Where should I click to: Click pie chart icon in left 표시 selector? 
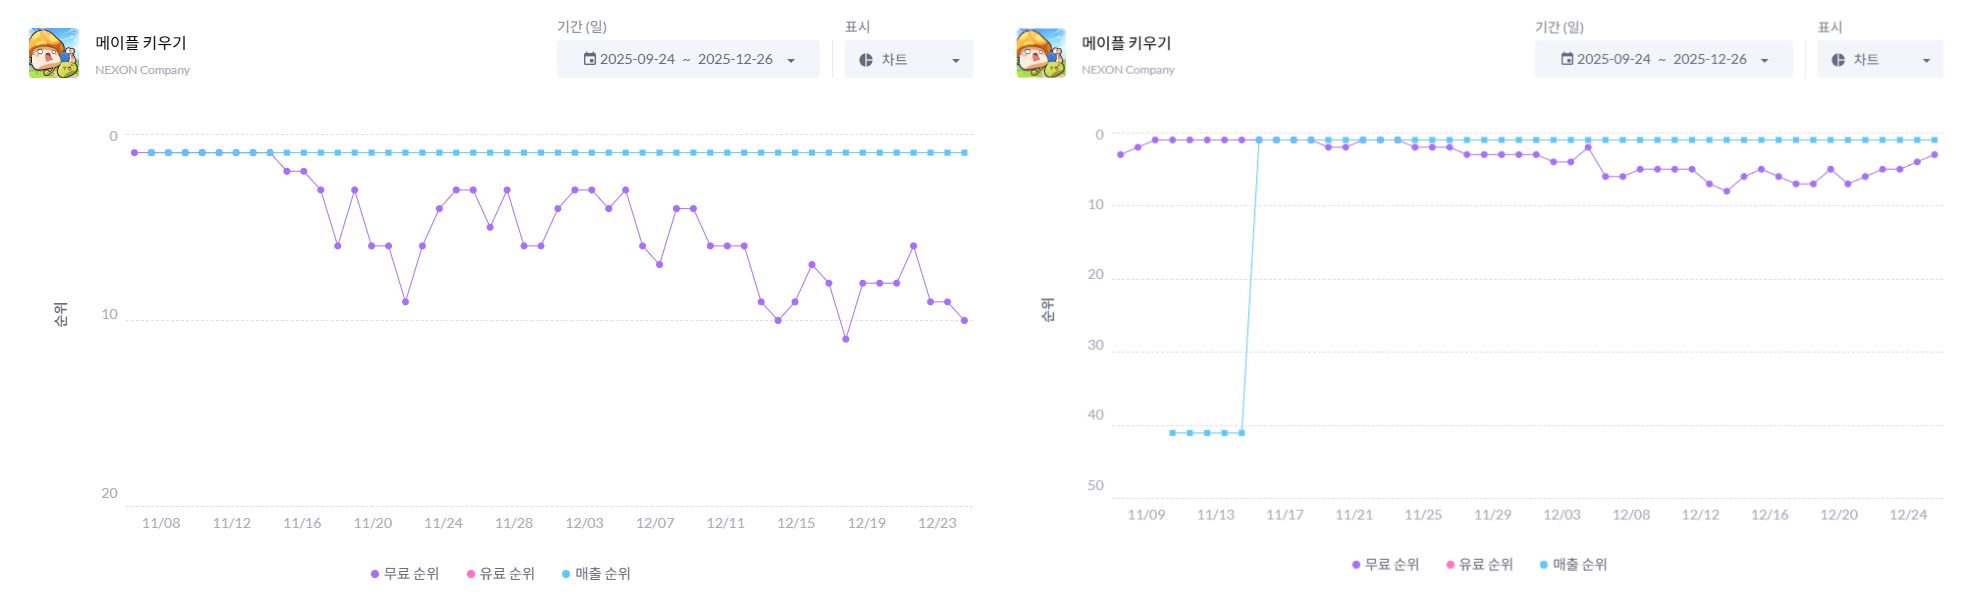[x=866, y=60]
